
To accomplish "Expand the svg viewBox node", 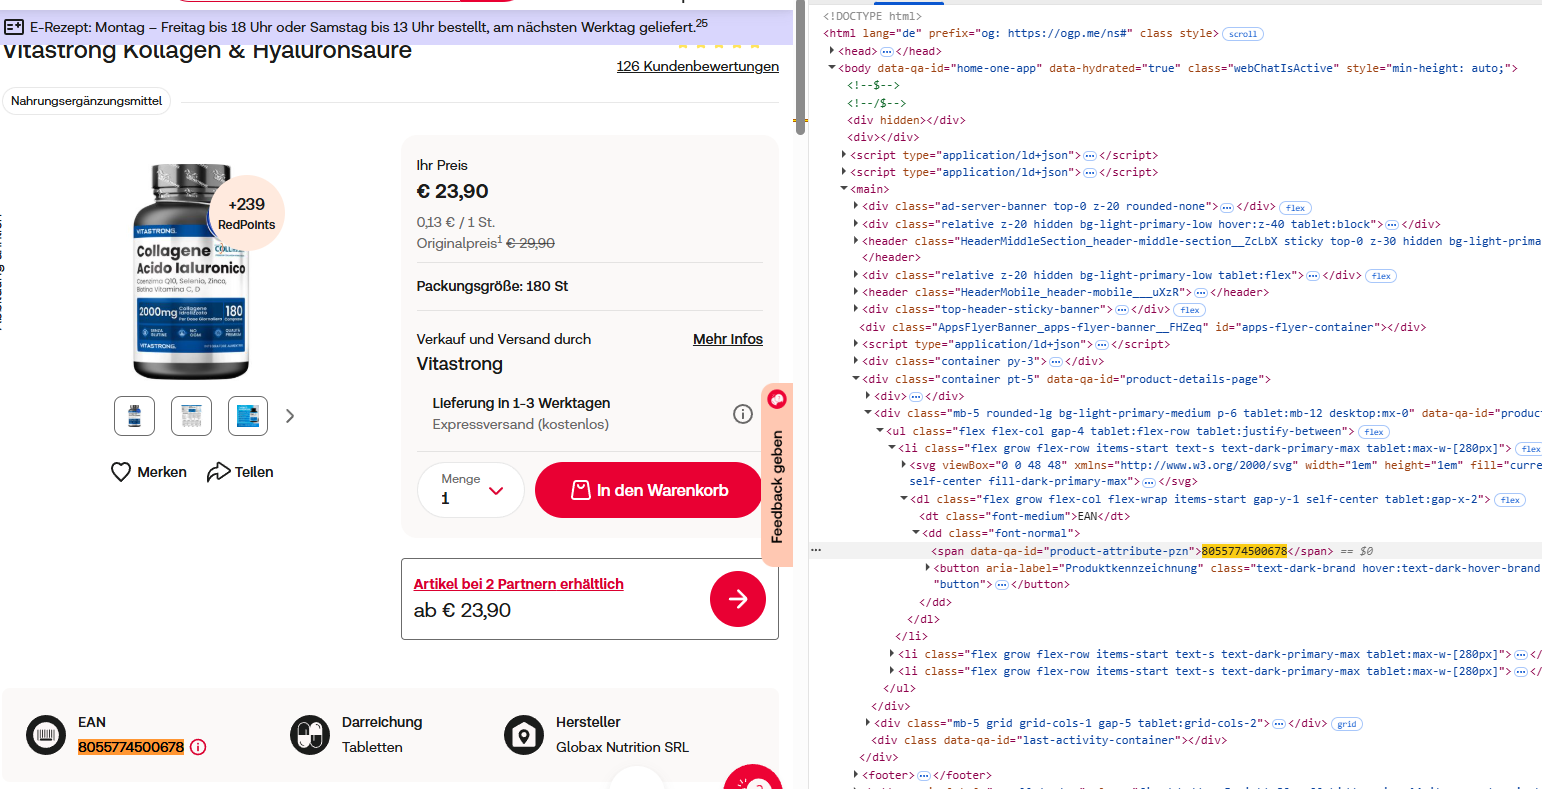I will pos(904,465).
